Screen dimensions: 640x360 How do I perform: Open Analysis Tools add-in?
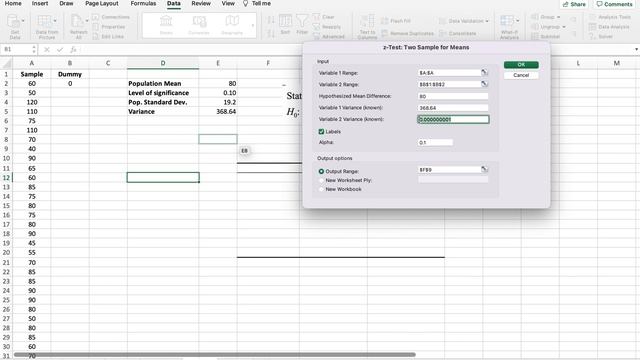click(610, 17)
